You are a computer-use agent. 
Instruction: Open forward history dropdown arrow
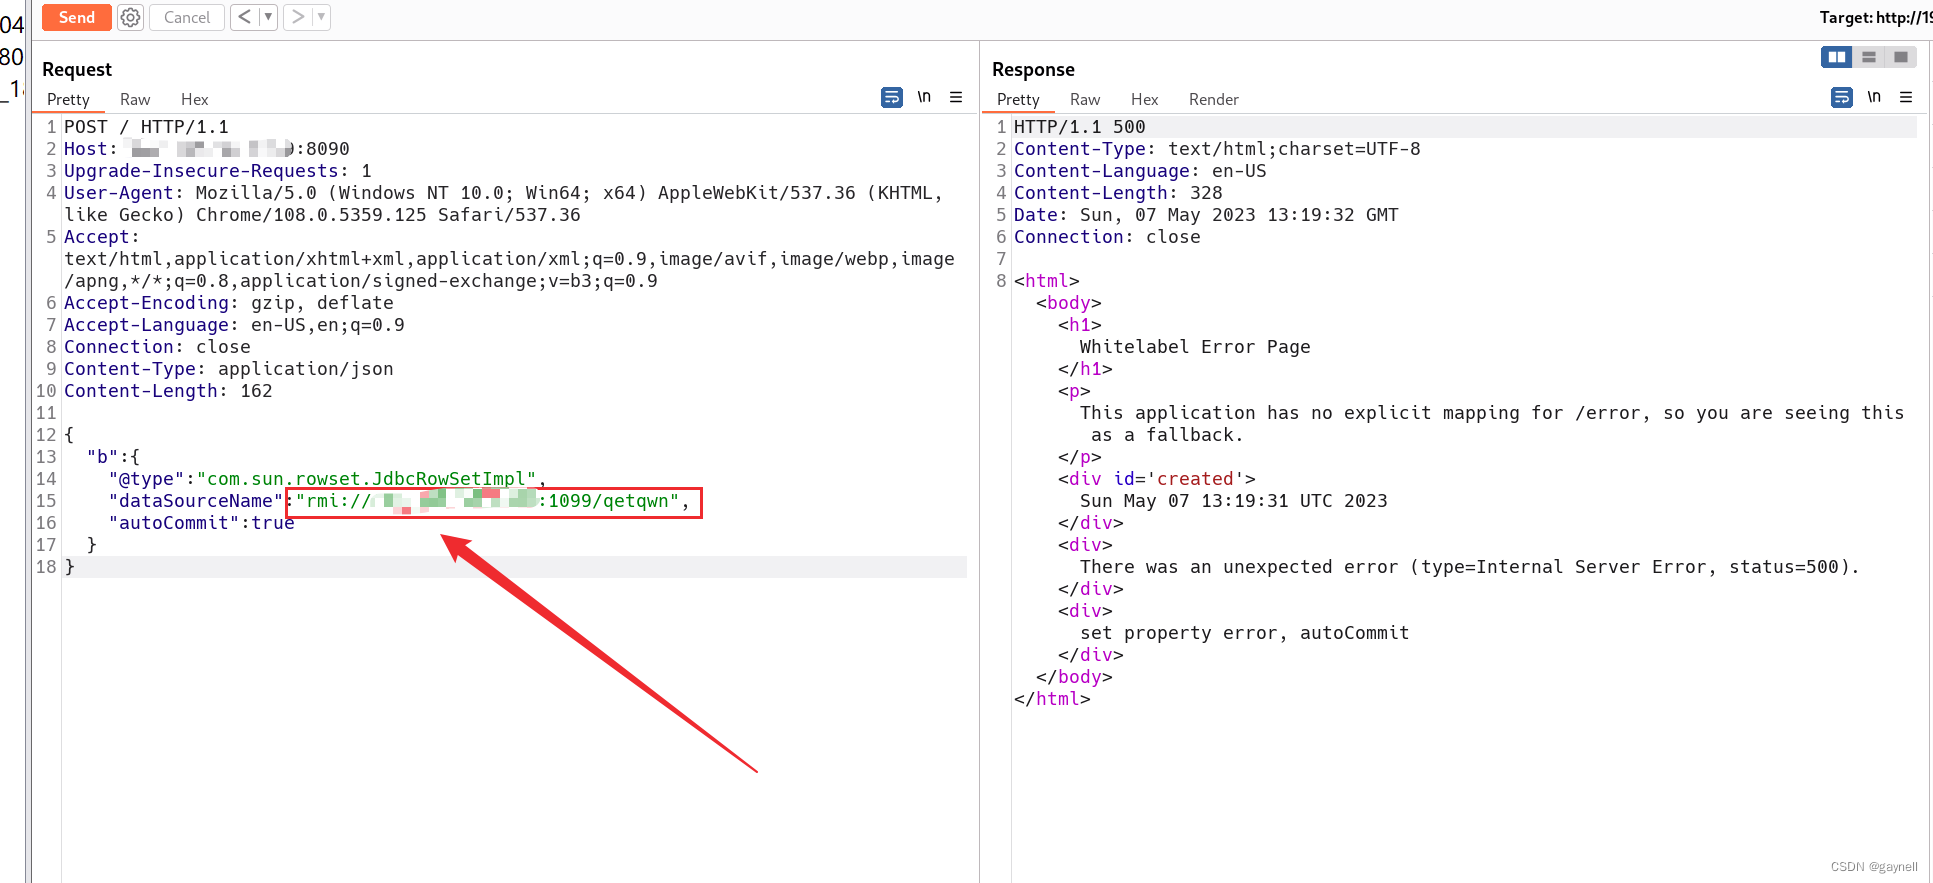click(x=321, y=17)
